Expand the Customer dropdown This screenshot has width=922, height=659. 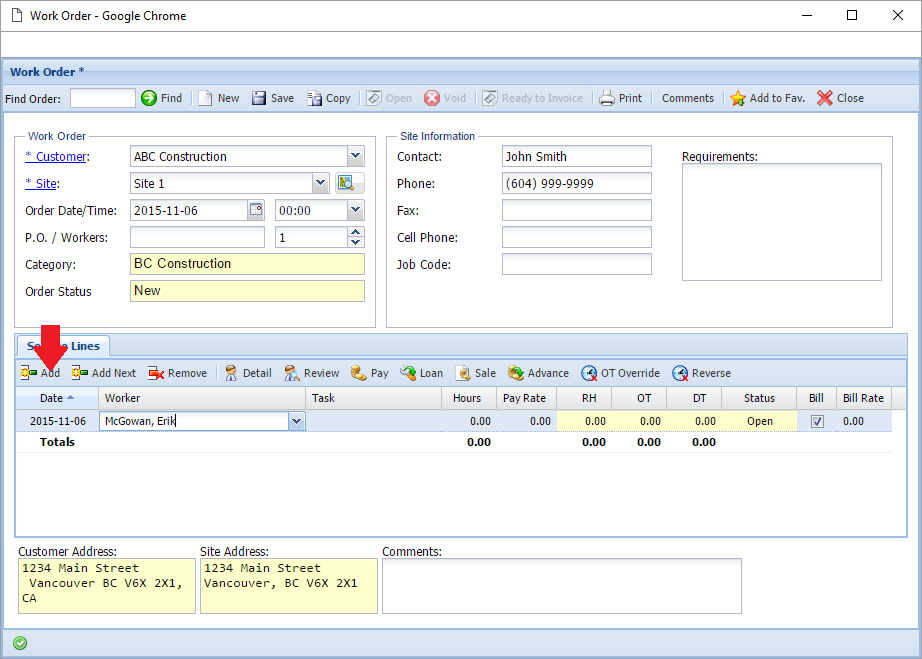(355, 156)
